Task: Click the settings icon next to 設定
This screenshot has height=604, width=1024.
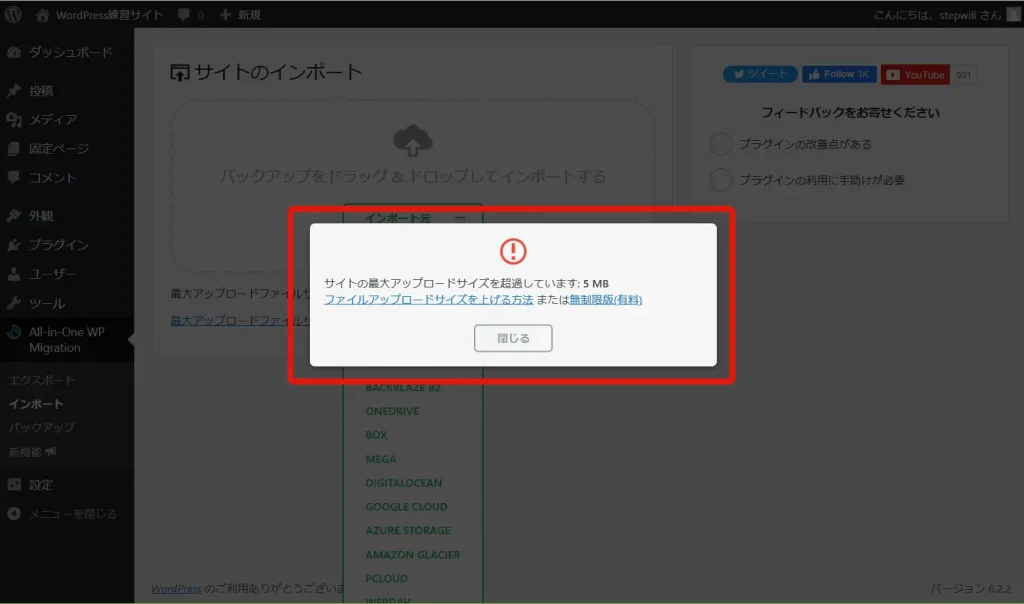Action: (14, 485)
